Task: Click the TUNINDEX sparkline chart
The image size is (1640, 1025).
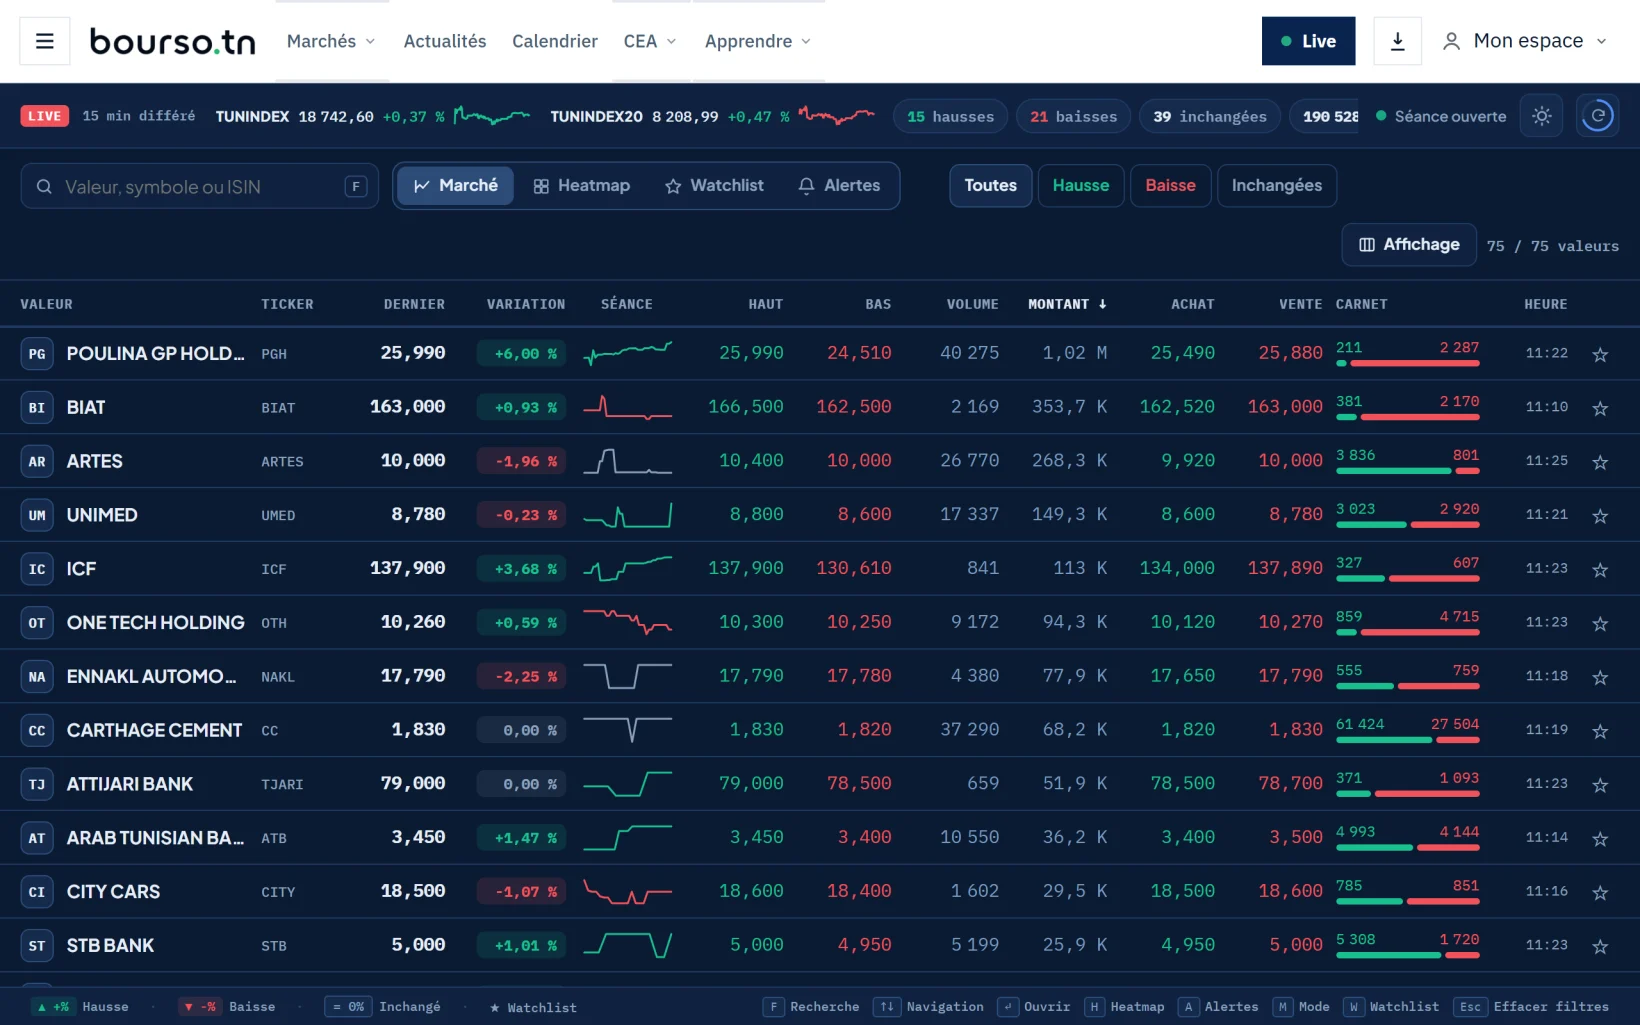Action: click(x=491, y=116)
